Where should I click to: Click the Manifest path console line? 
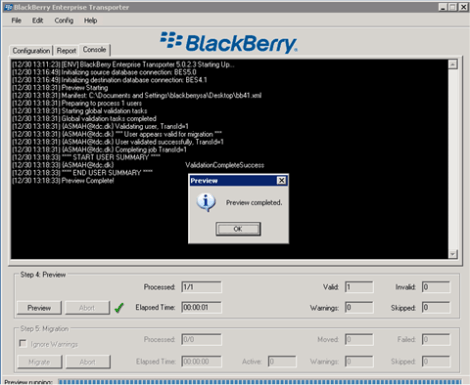tap(137, 96)
